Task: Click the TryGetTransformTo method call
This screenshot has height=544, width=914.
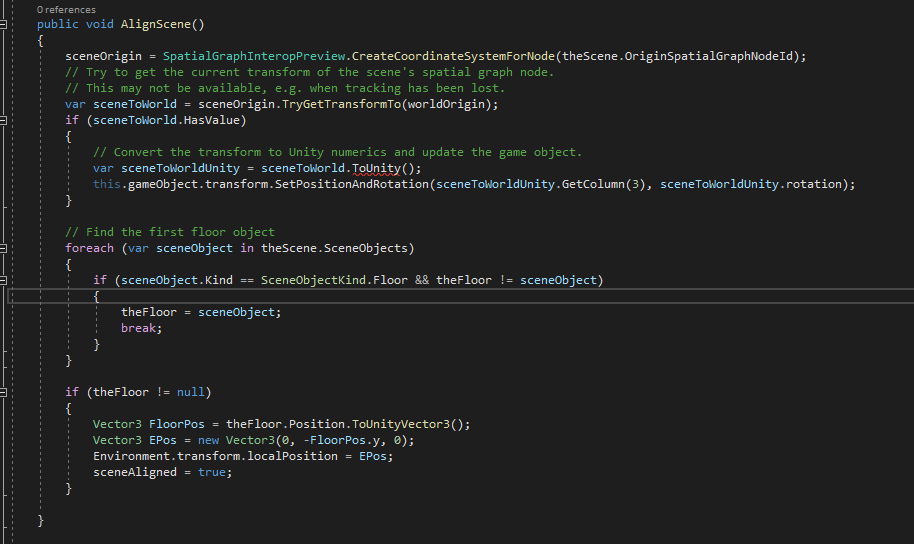Action: pyautogui.click(x=341, y=104)
